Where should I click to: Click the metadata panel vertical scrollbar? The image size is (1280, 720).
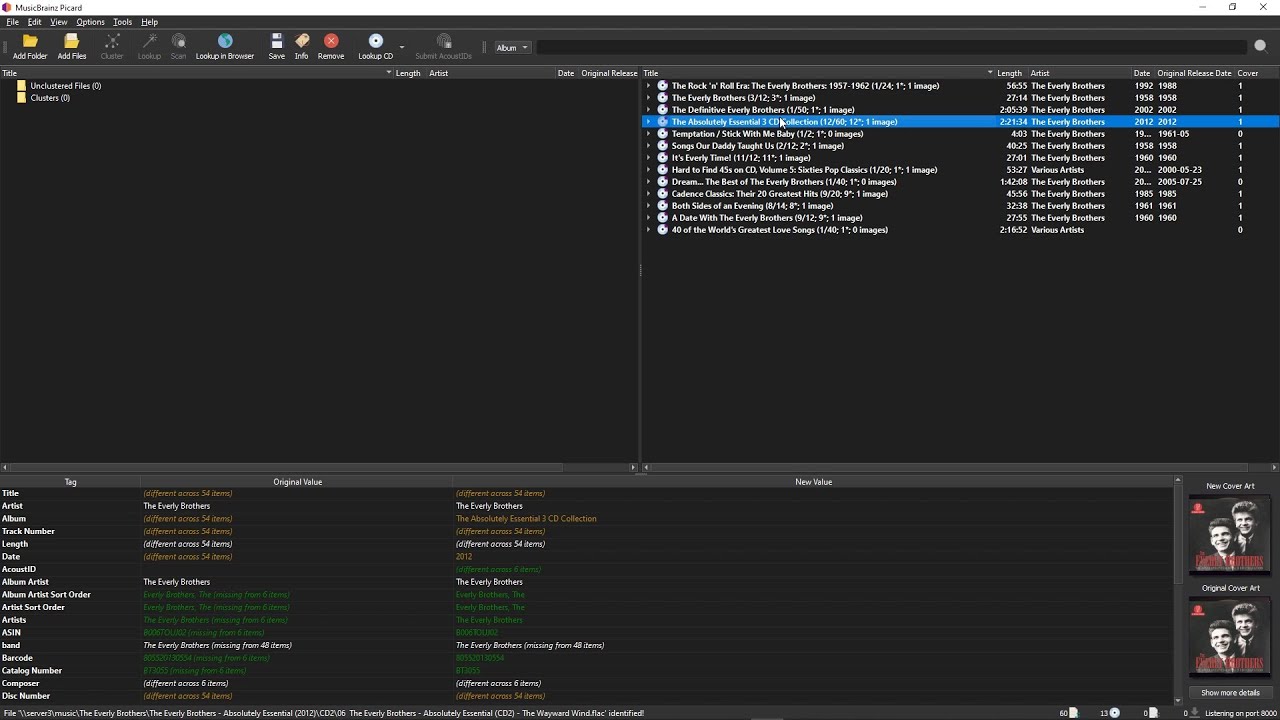(1179, 591)
